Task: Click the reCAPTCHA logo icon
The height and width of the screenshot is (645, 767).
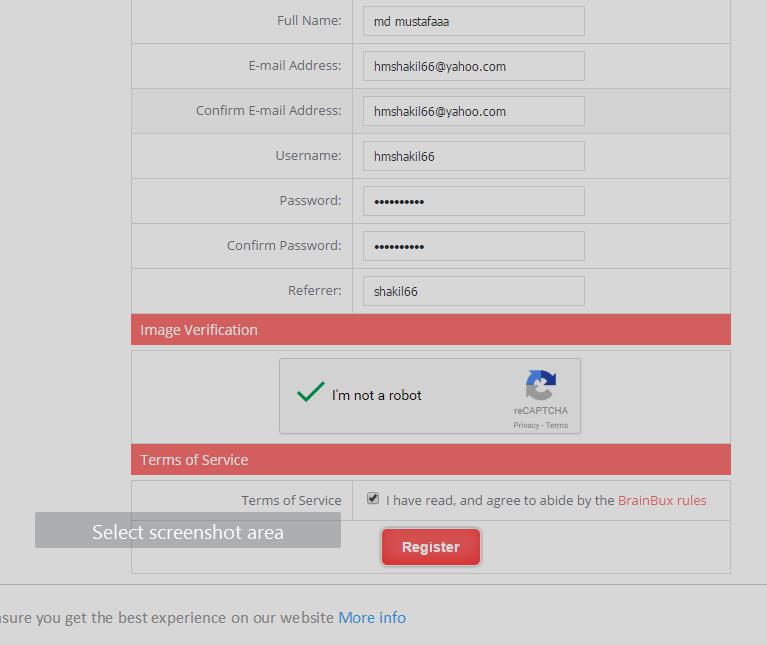Action: (540, 385)
